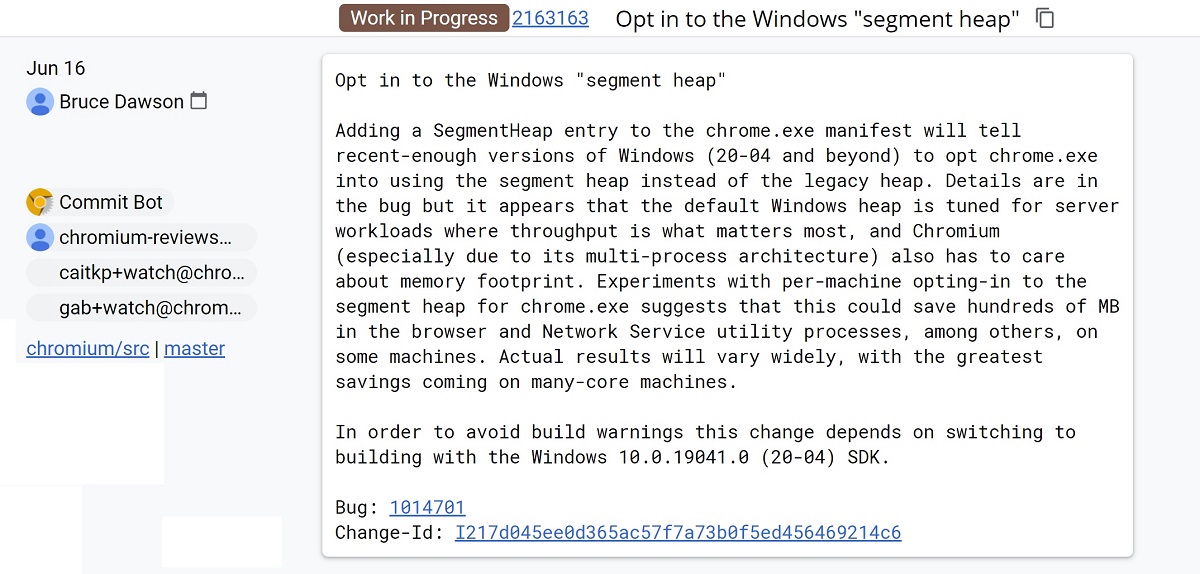This screenshot has width=1200, height=574.
Task: Copy the change subject with the clipboard icon
Action: pos(1045,18)
